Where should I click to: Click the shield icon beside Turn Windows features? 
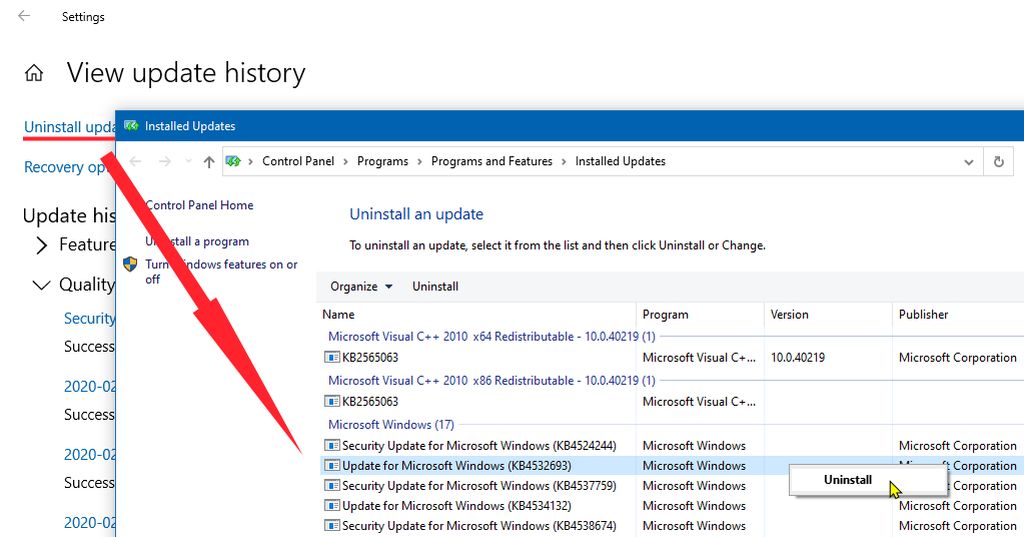(130, 265)
